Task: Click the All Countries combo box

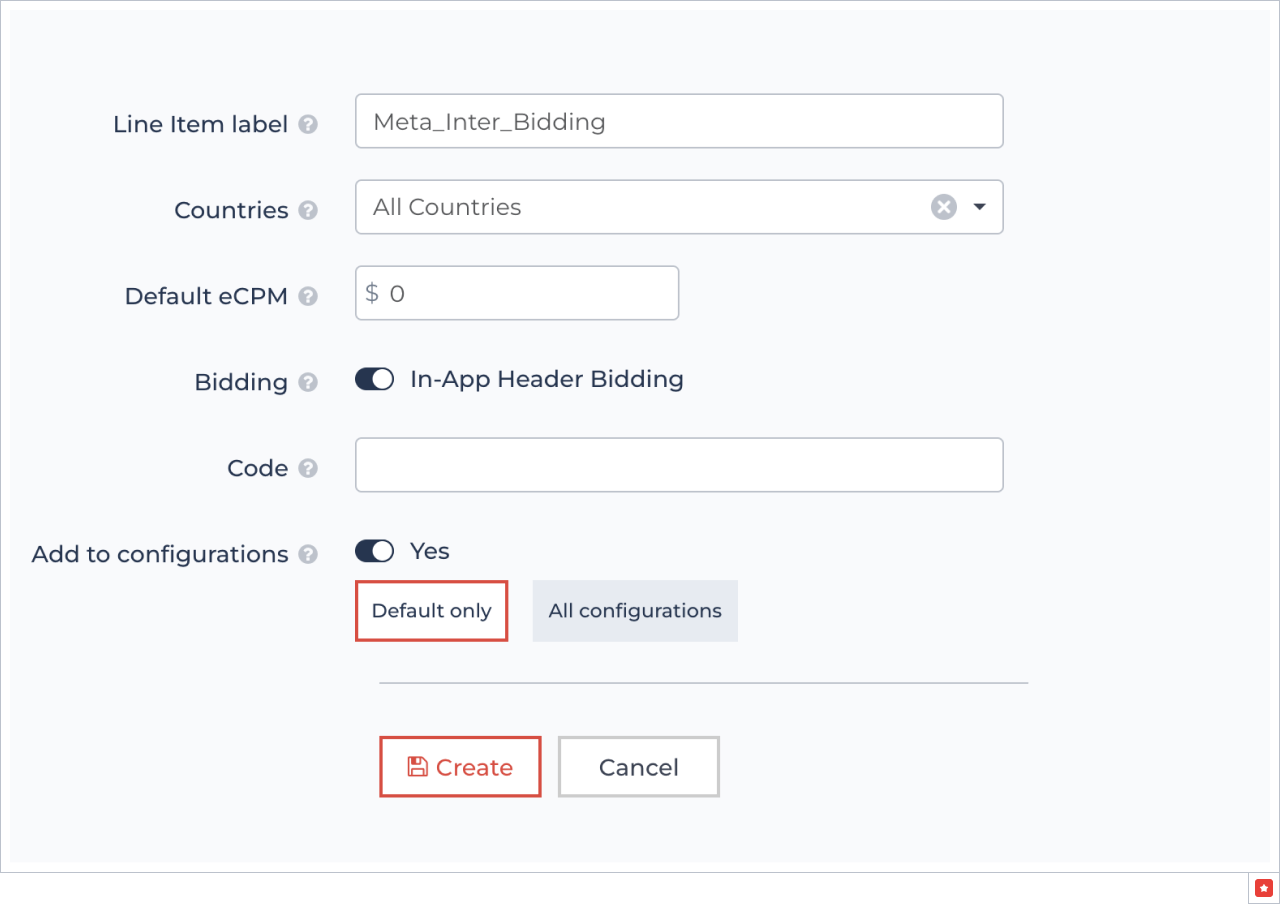Action: [x=650, y=207]
